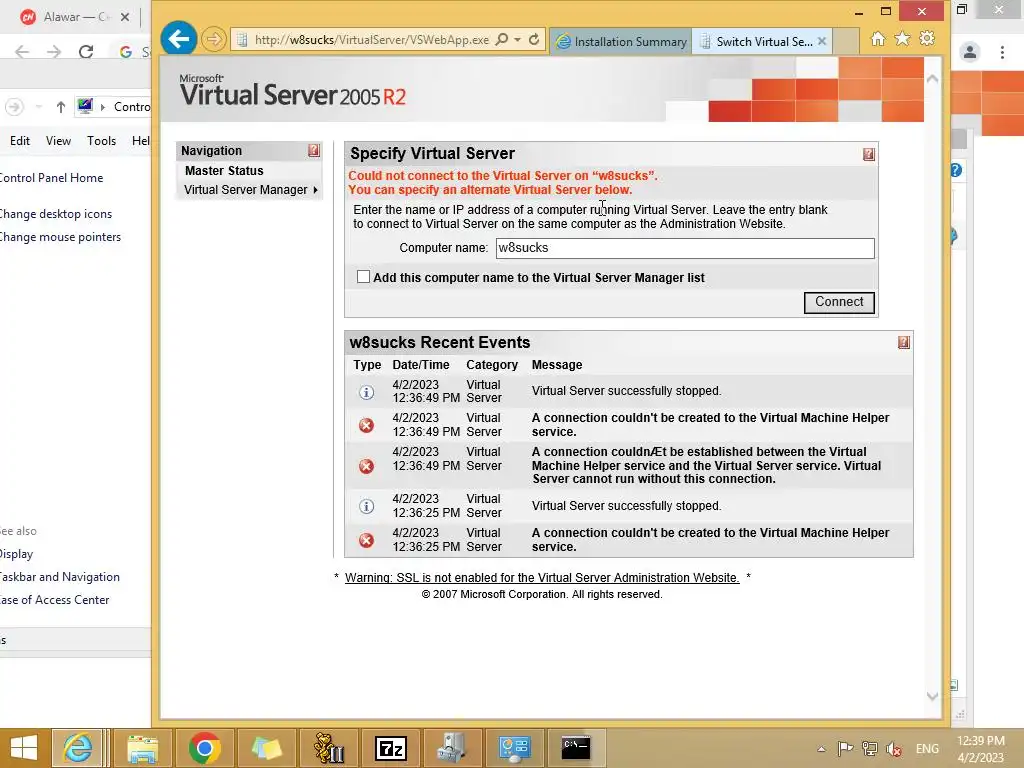Open the Tools menu in Control Panel window
Image resolution: width=1024 pixels, height=768 pixels.
pos(101,140)
